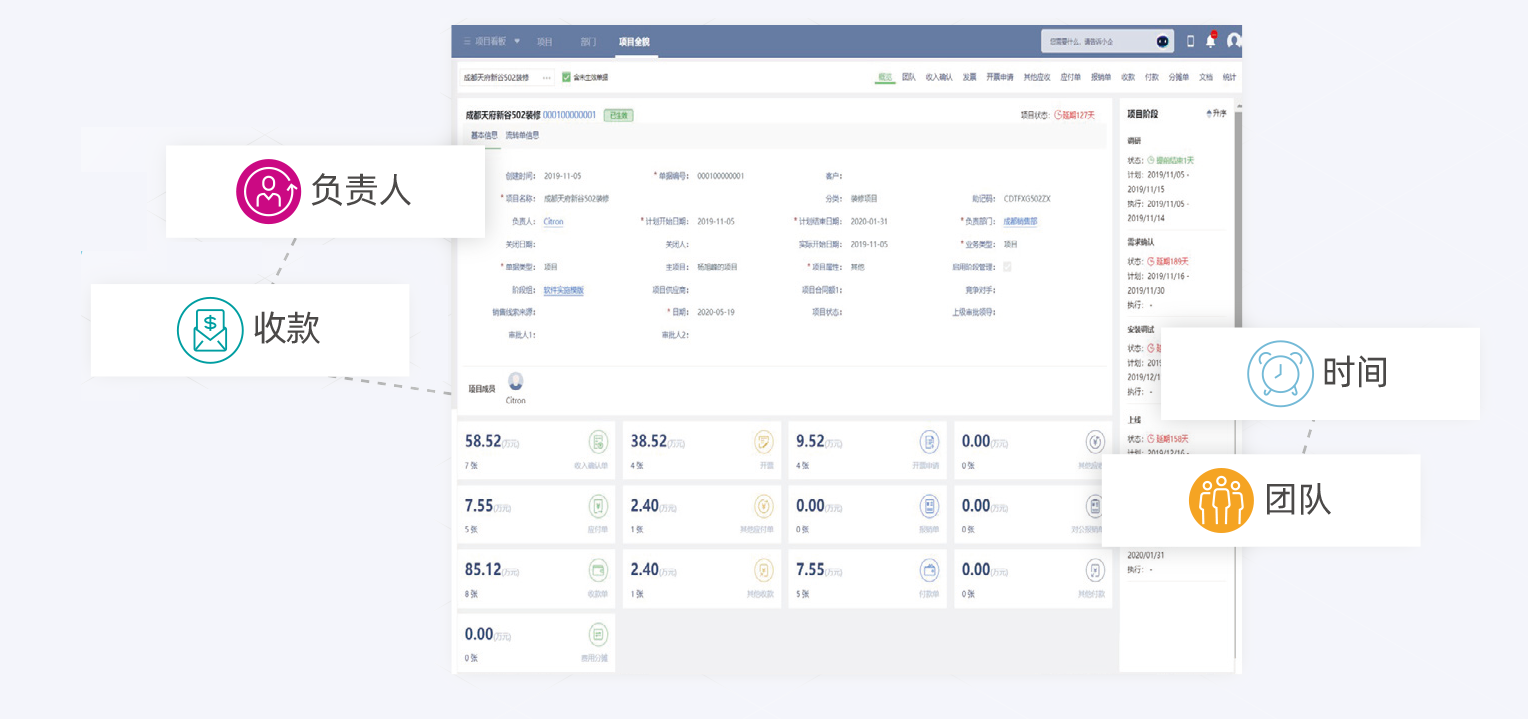Toggle the 含未生效单据 checkbox

[566, 77]
